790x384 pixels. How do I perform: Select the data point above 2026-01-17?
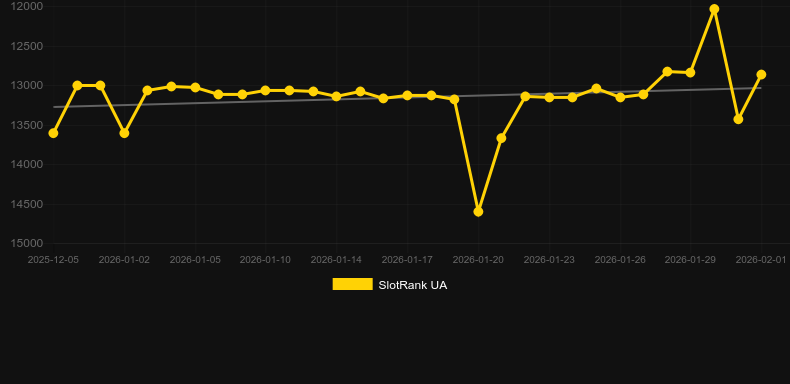pos(407,95)
